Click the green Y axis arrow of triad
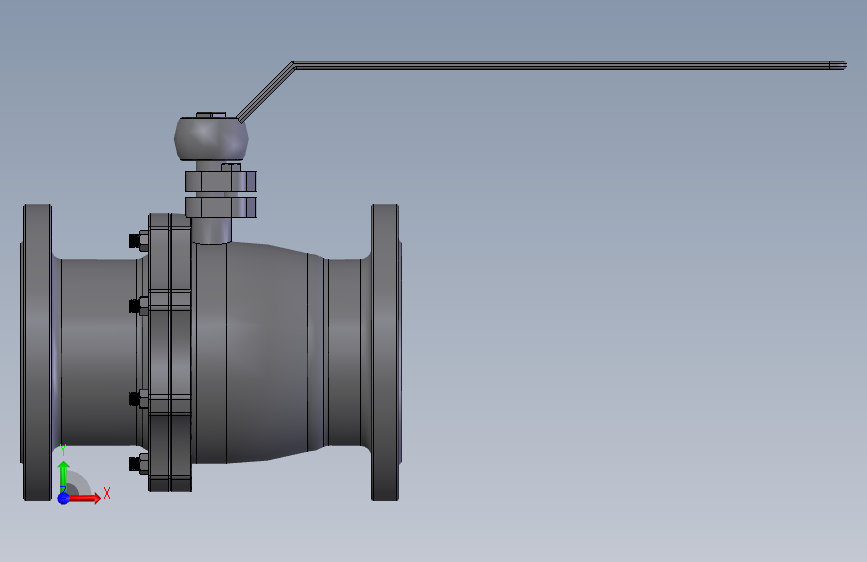 64,476
